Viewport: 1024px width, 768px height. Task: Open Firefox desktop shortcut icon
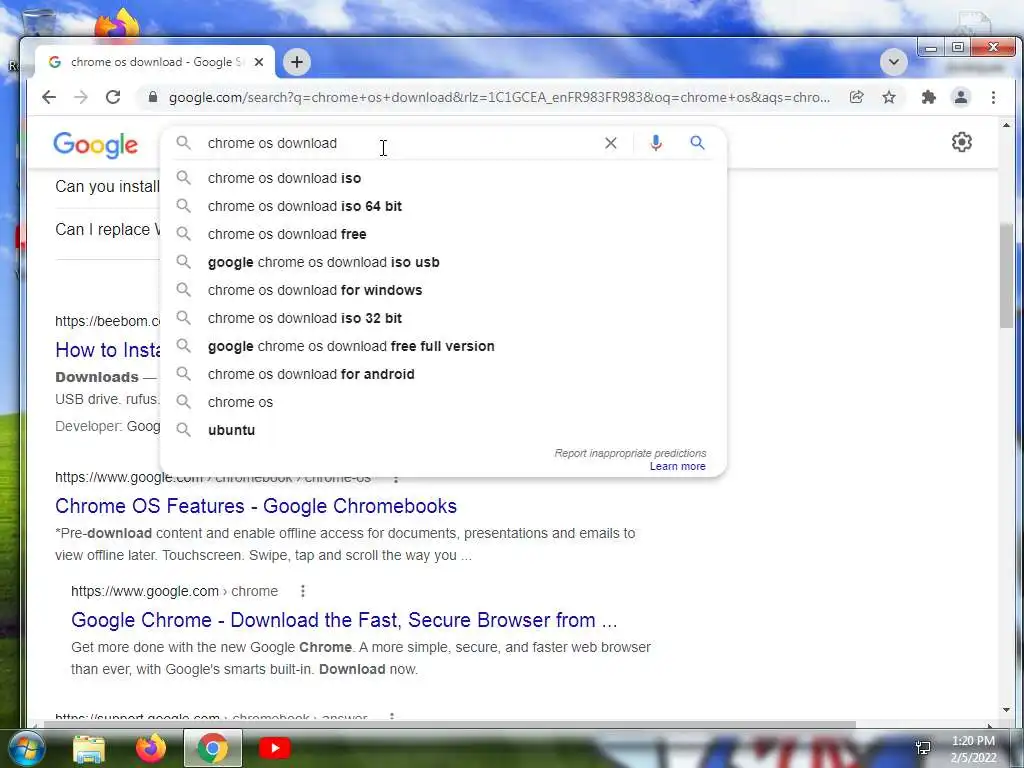pyautogui.click(x=117, y=23)
